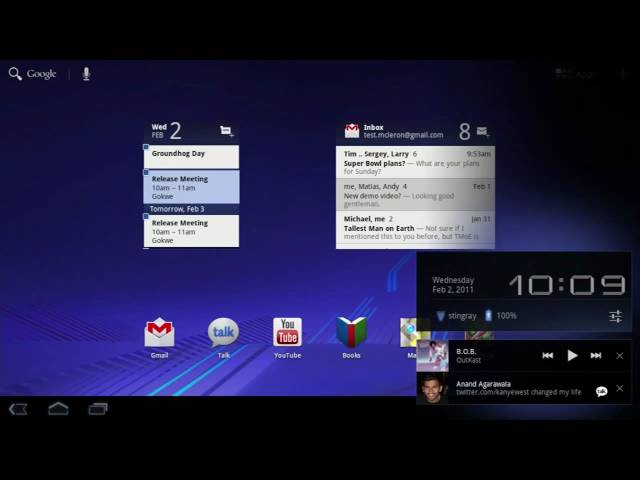Dismiss the Anand Agarawala notification
Screen dimensions: 640x480
(x=620, y=388)
